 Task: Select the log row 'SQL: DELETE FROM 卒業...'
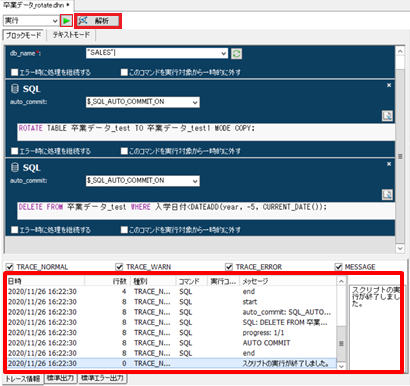coord(172,323)
